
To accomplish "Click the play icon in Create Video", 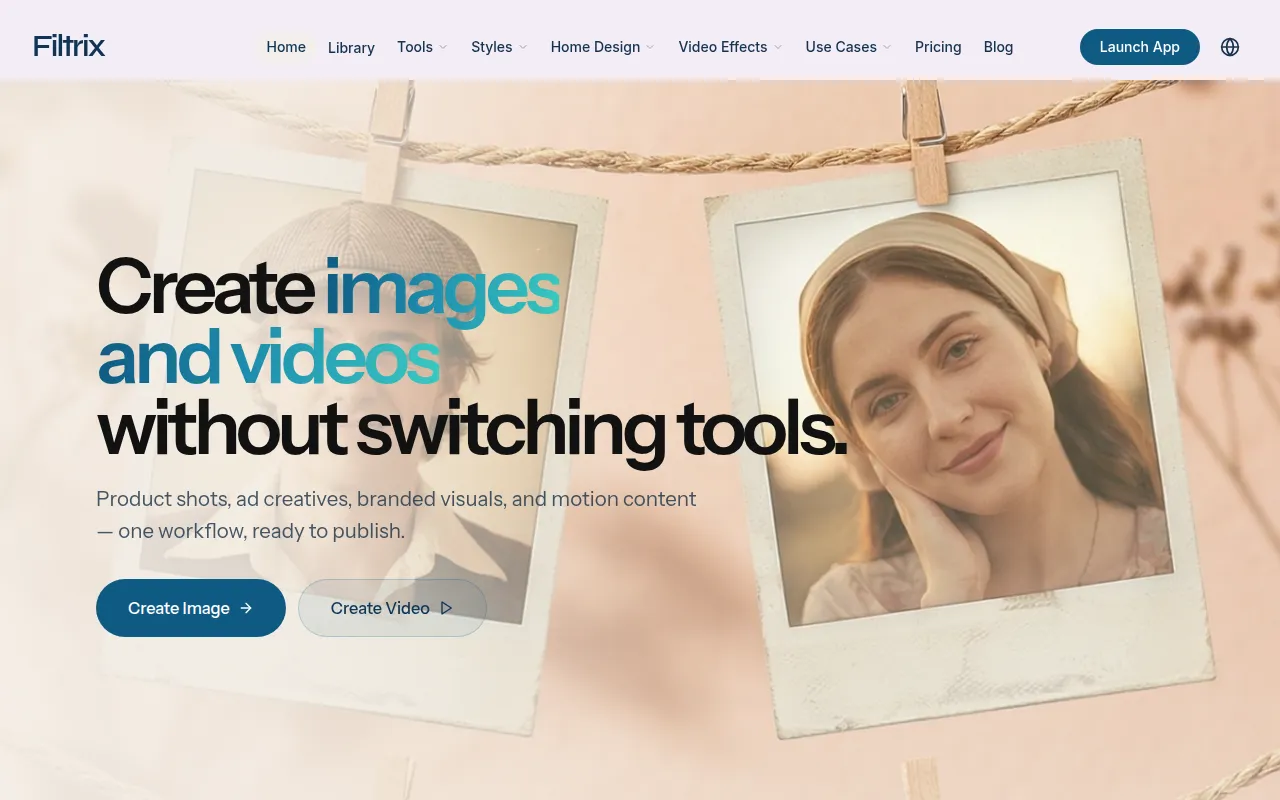I will tap(447, 608).
